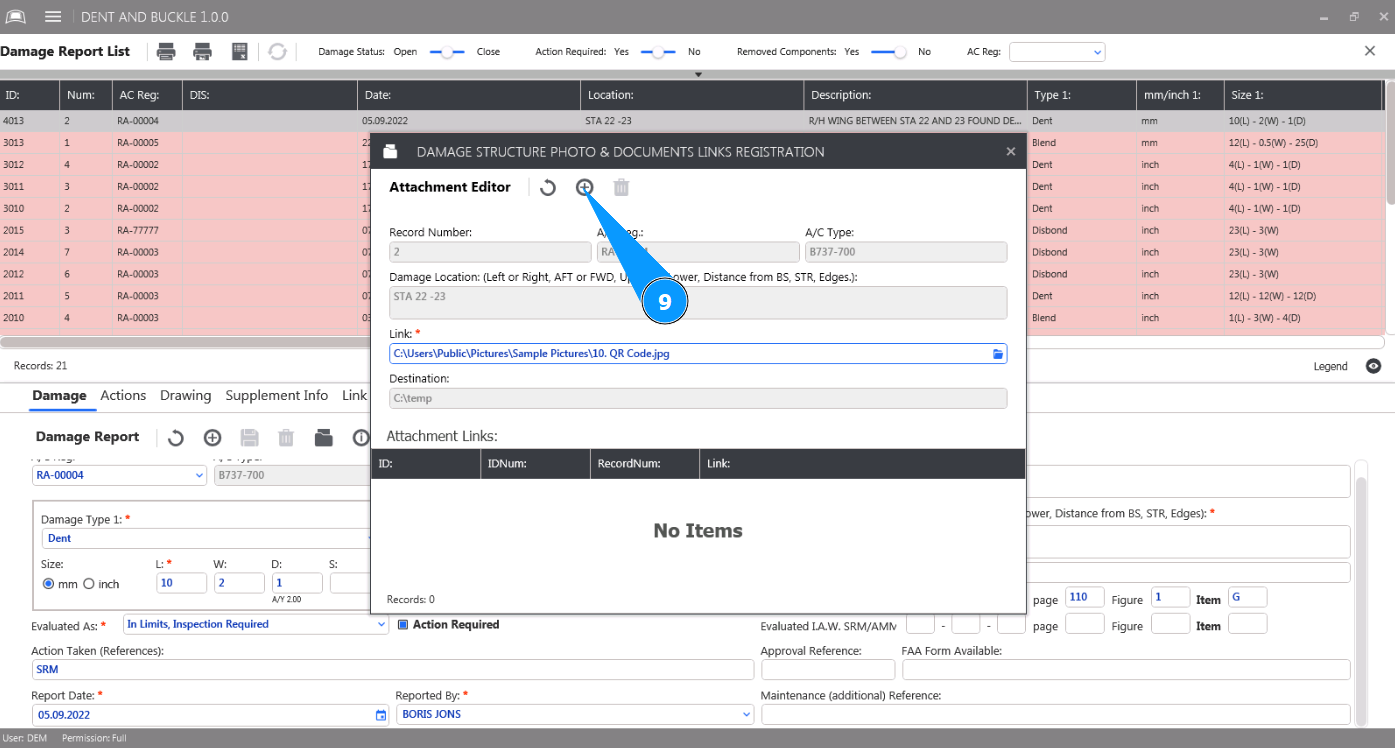Click the IDNum column header in Attachment Links
The image size is (1395, 748).
pyautogui.click(x=536, y=463)
